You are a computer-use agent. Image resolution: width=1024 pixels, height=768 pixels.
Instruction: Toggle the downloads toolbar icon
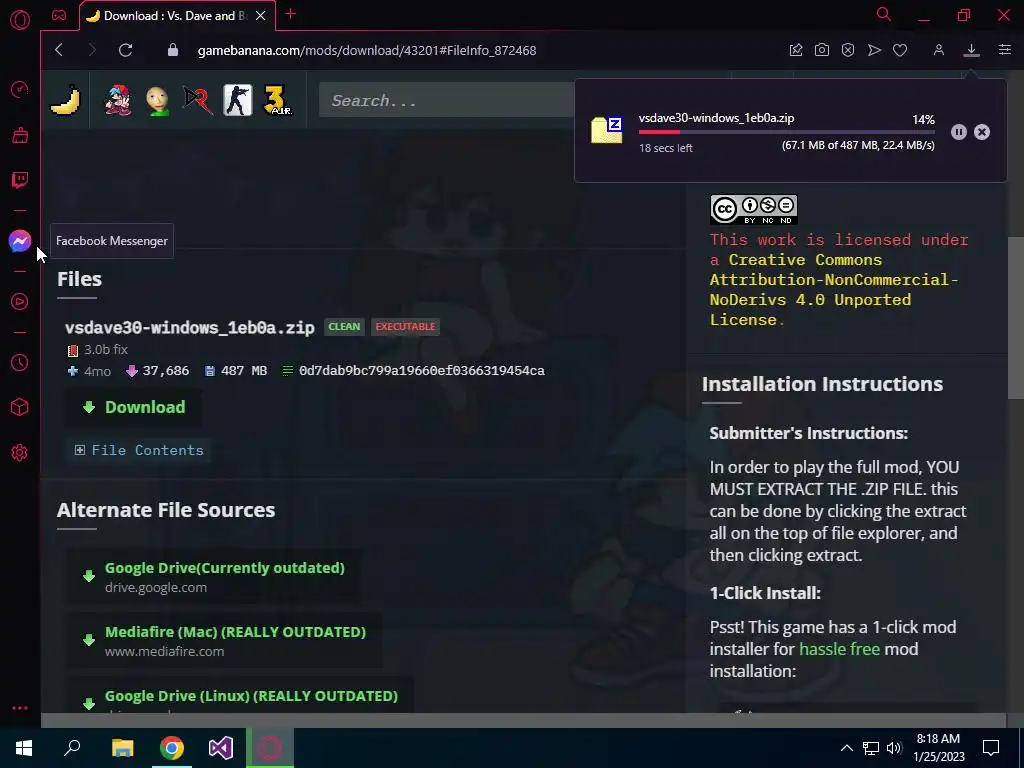(971, 50)
